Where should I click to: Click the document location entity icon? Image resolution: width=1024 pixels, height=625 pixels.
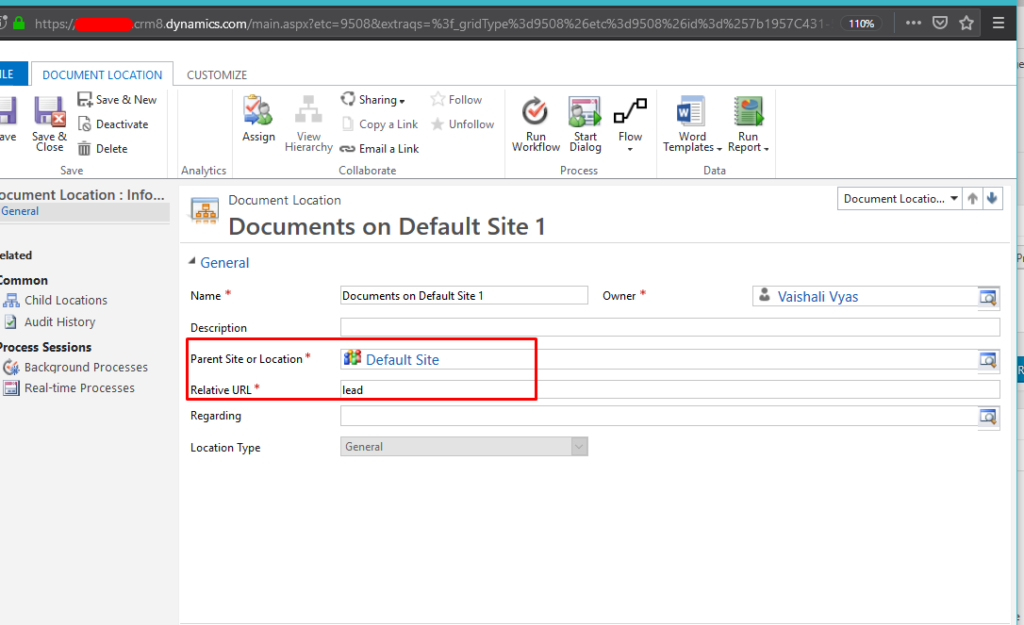(x=205, y=210)
